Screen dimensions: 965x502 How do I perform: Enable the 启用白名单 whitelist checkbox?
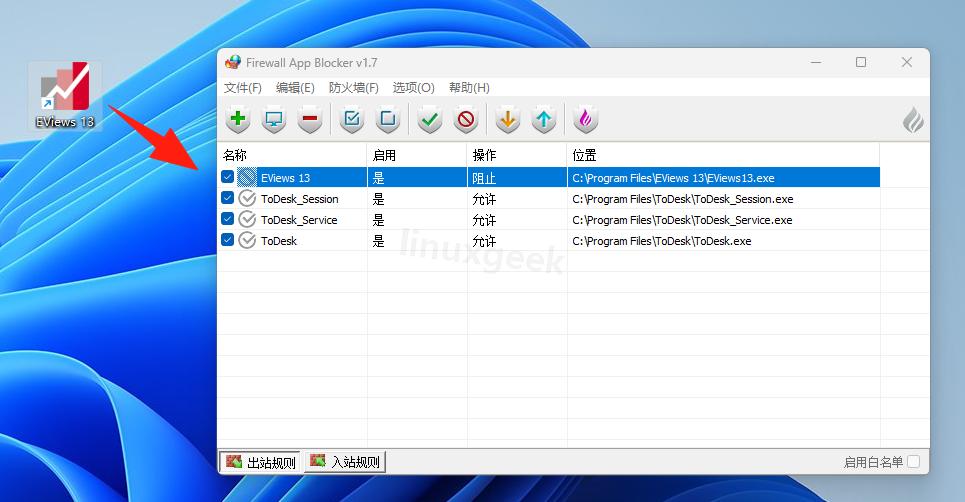click(x=914, y=461)
